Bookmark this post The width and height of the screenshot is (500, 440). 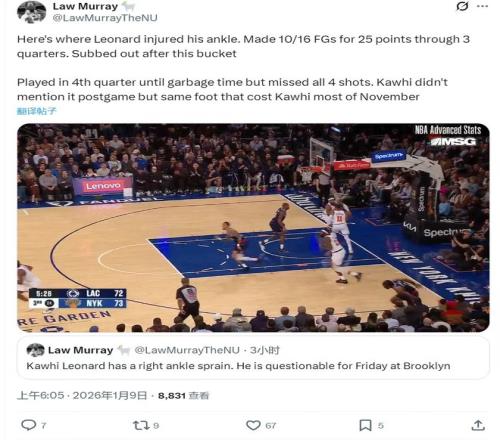[365, 425]
